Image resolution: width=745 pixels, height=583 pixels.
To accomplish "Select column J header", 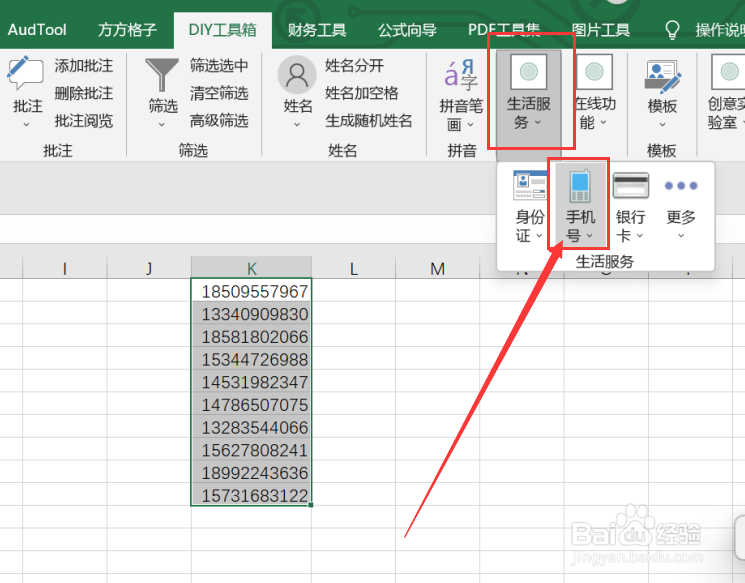I will point(149,268).
